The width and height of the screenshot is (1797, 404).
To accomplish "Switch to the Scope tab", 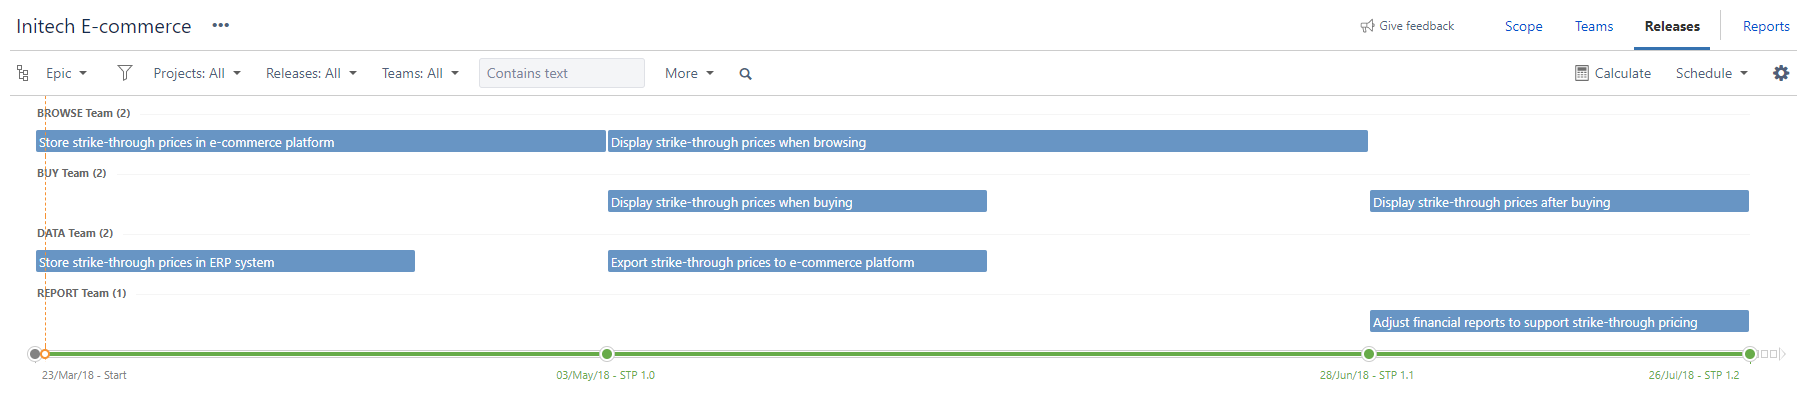I will (1523, 27).
